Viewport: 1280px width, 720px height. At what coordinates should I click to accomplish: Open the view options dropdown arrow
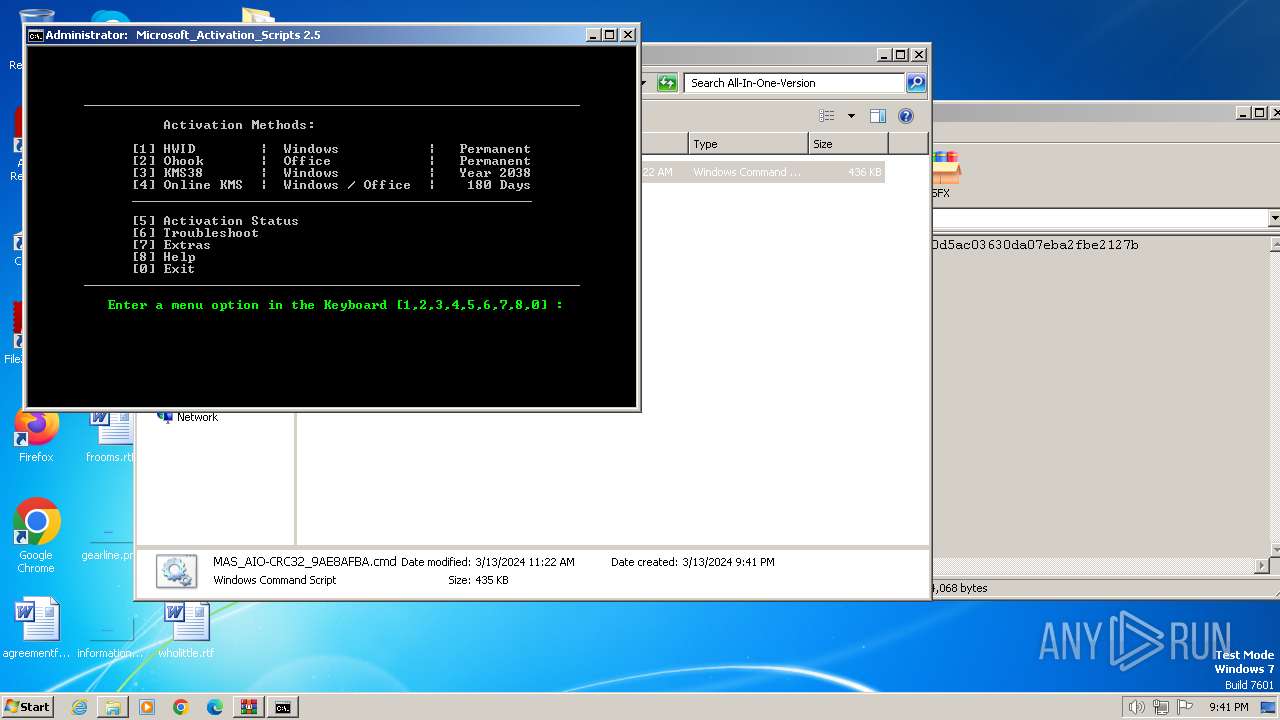851,116
